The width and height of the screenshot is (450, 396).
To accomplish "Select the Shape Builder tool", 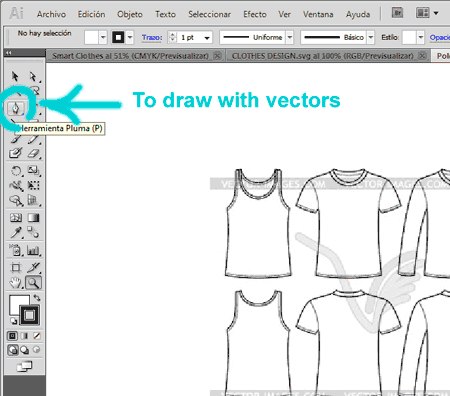I will [x=15, y=200].
